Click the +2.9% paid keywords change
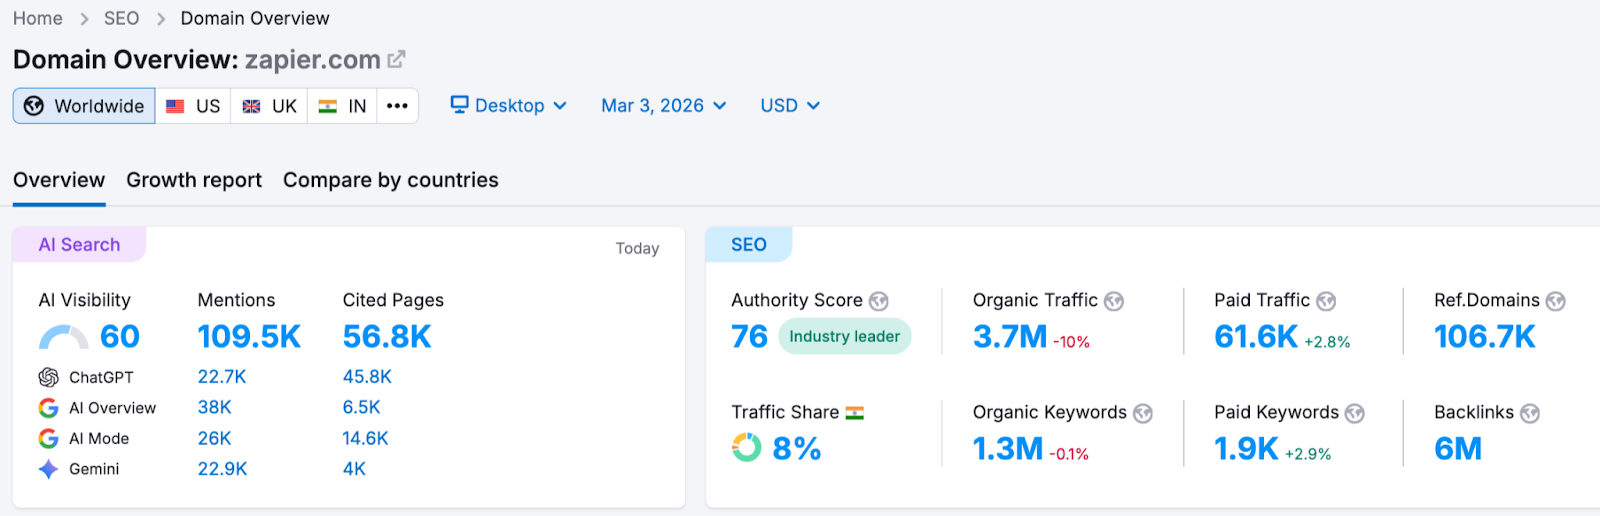Image resolution: width=1600 pixels, height=516 pixels. [x=1308, y=454]
